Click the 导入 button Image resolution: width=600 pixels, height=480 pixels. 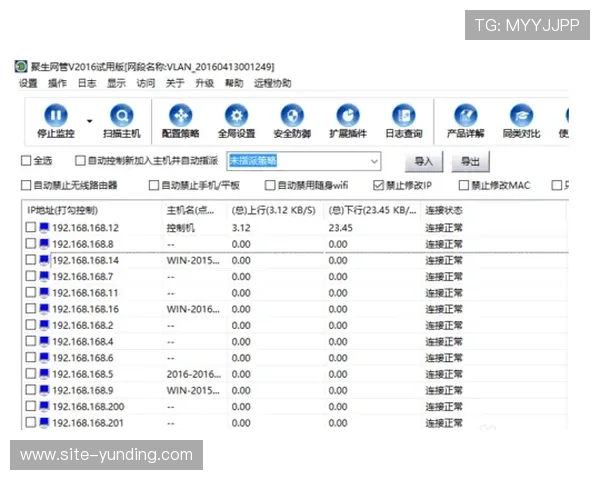pyautogui.click(x=424, y=162)
